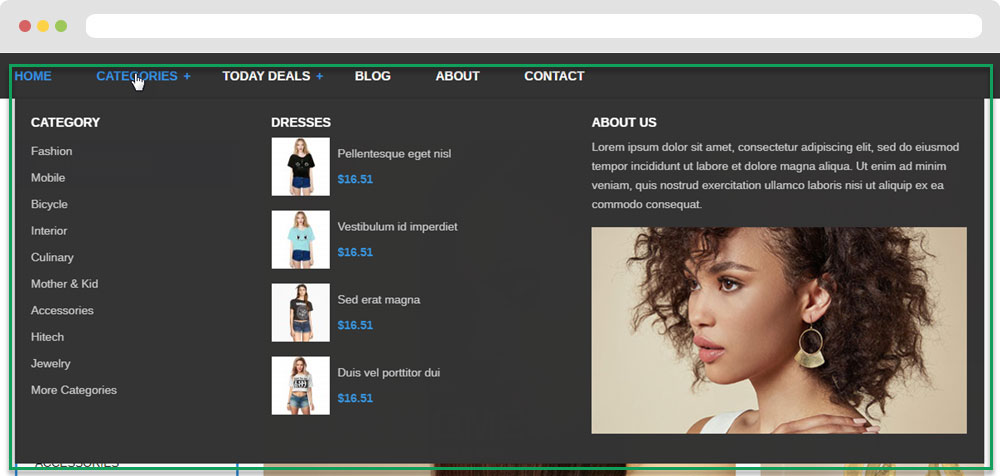Image resolution: width=1000 pixels, height=476 pixels.
Task: Select the Fashion category link
Action: coord(52,151)
